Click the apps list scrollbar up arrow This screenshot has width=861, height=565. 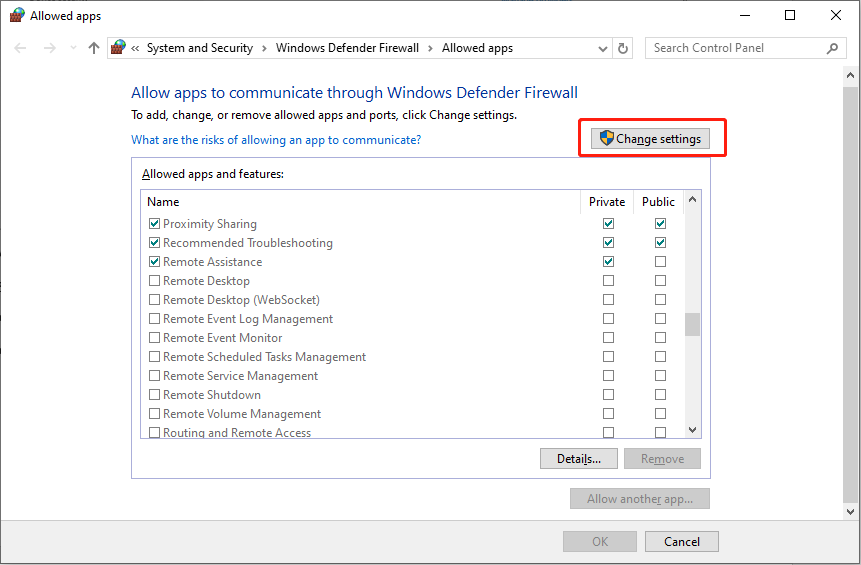692,199
